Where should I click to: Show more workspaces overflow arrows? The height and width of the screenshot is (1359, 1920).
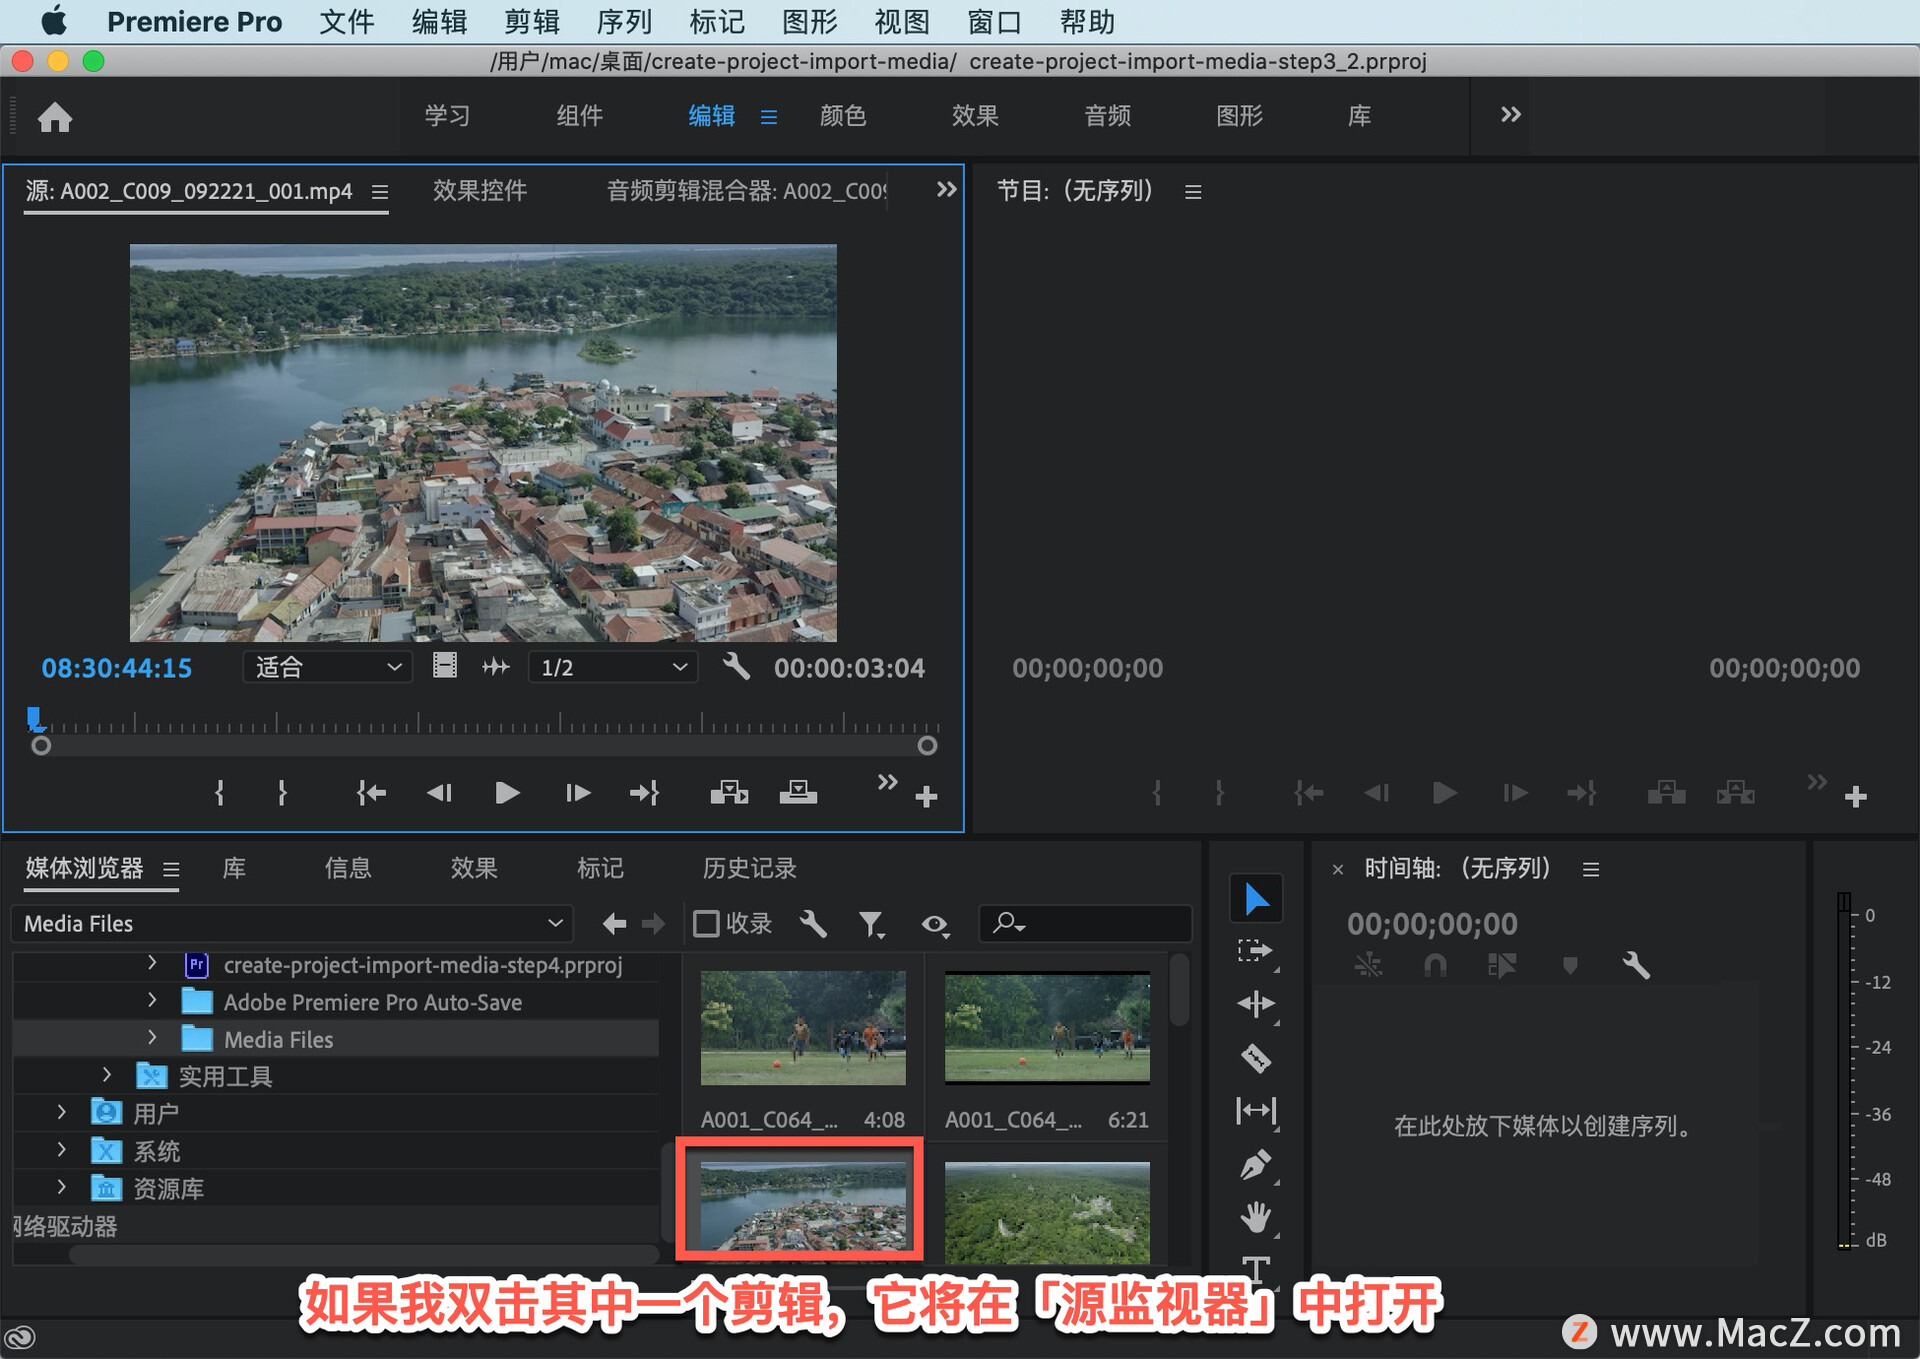[1511, 115]
